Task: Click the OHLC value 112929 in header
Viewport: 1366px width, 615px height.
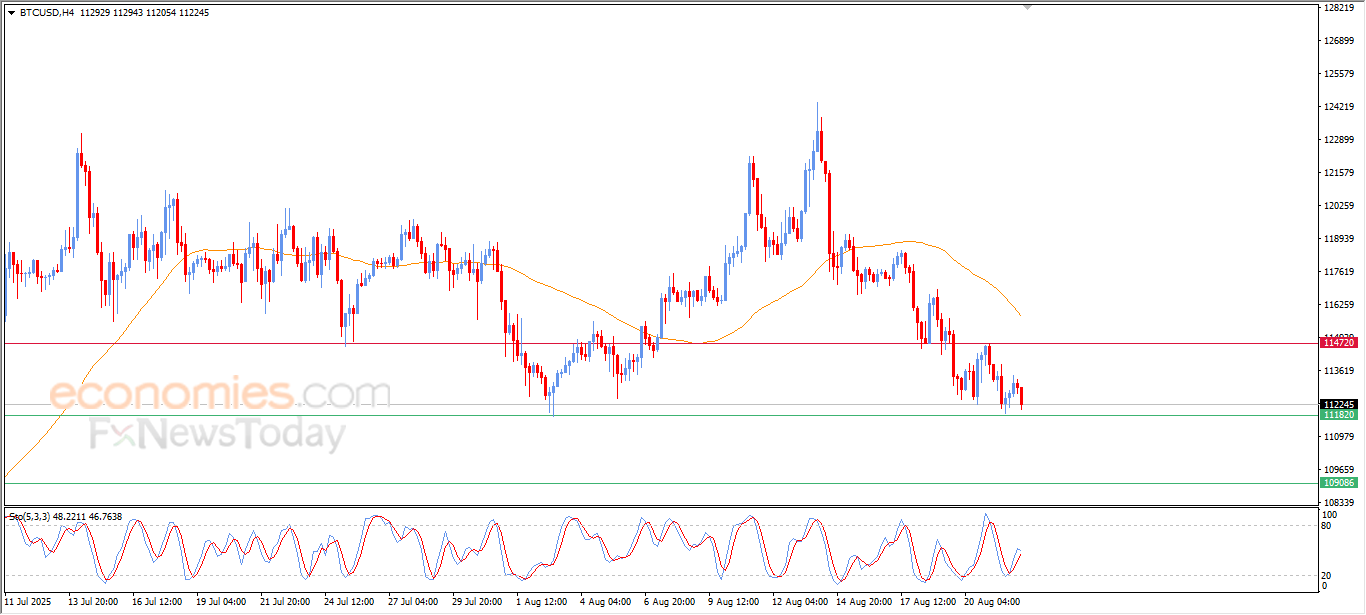Action: 93,13
